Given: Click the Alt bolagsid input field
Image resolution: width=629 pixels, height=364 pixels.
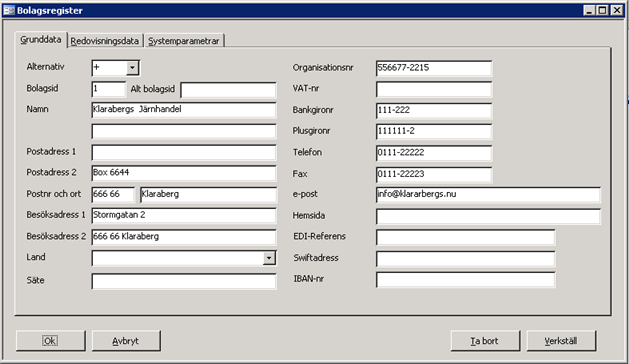Looking at the screenshot, I should coord(228,90).
